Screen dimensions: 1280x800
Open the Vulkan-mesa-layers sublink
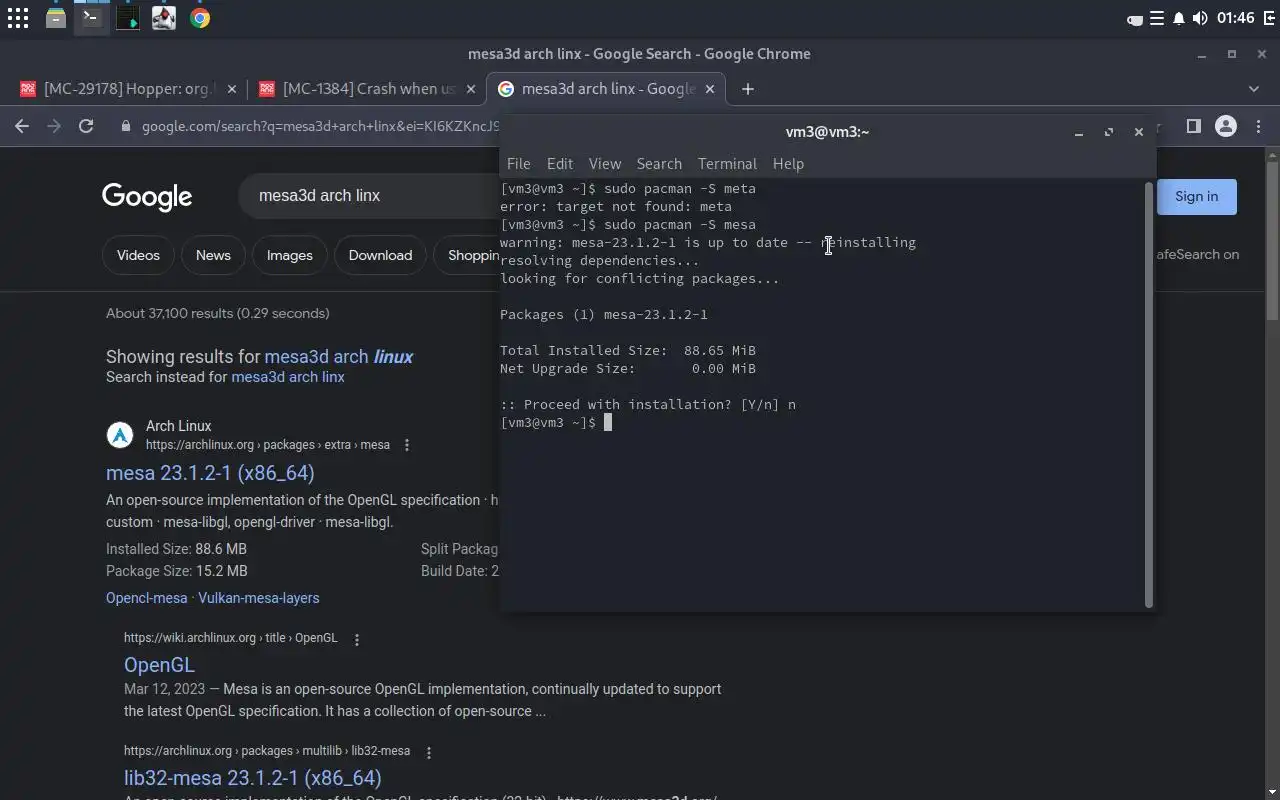(259, 598)
